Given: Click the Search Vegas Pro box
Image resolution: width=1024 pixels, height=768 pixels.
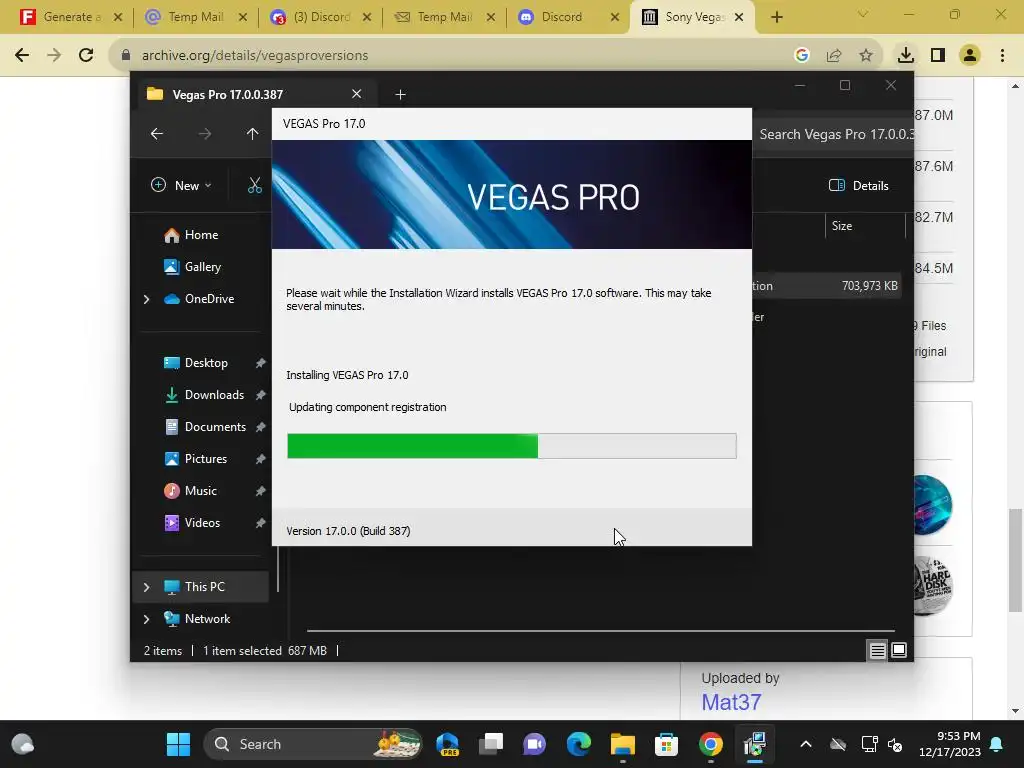Looking at the screenshot, I should point(834,134).
